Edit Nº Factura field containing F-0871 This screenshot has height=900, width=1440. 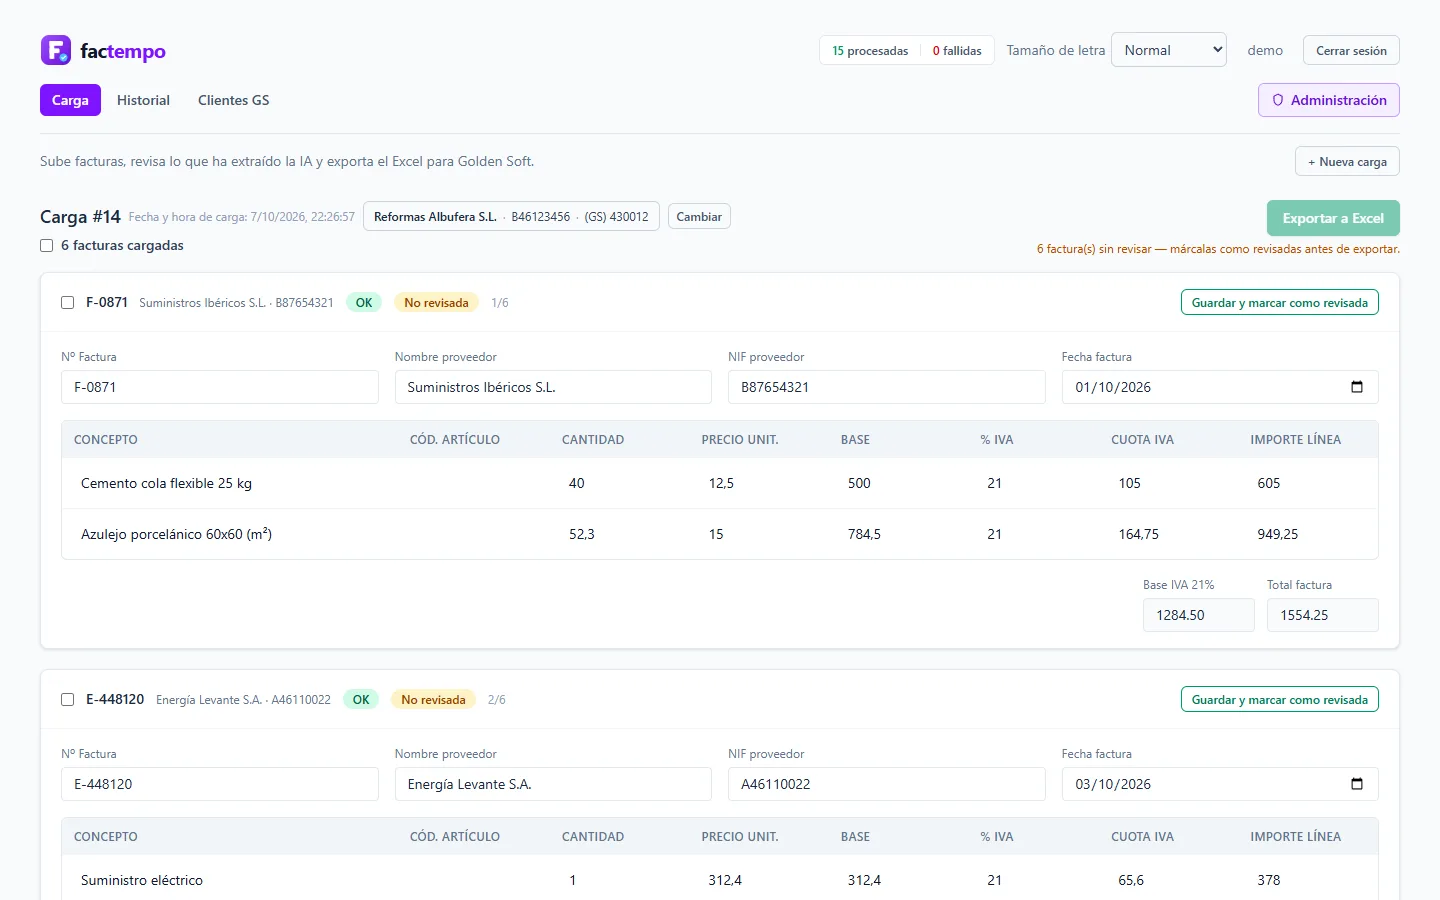(x=220, y=387)
